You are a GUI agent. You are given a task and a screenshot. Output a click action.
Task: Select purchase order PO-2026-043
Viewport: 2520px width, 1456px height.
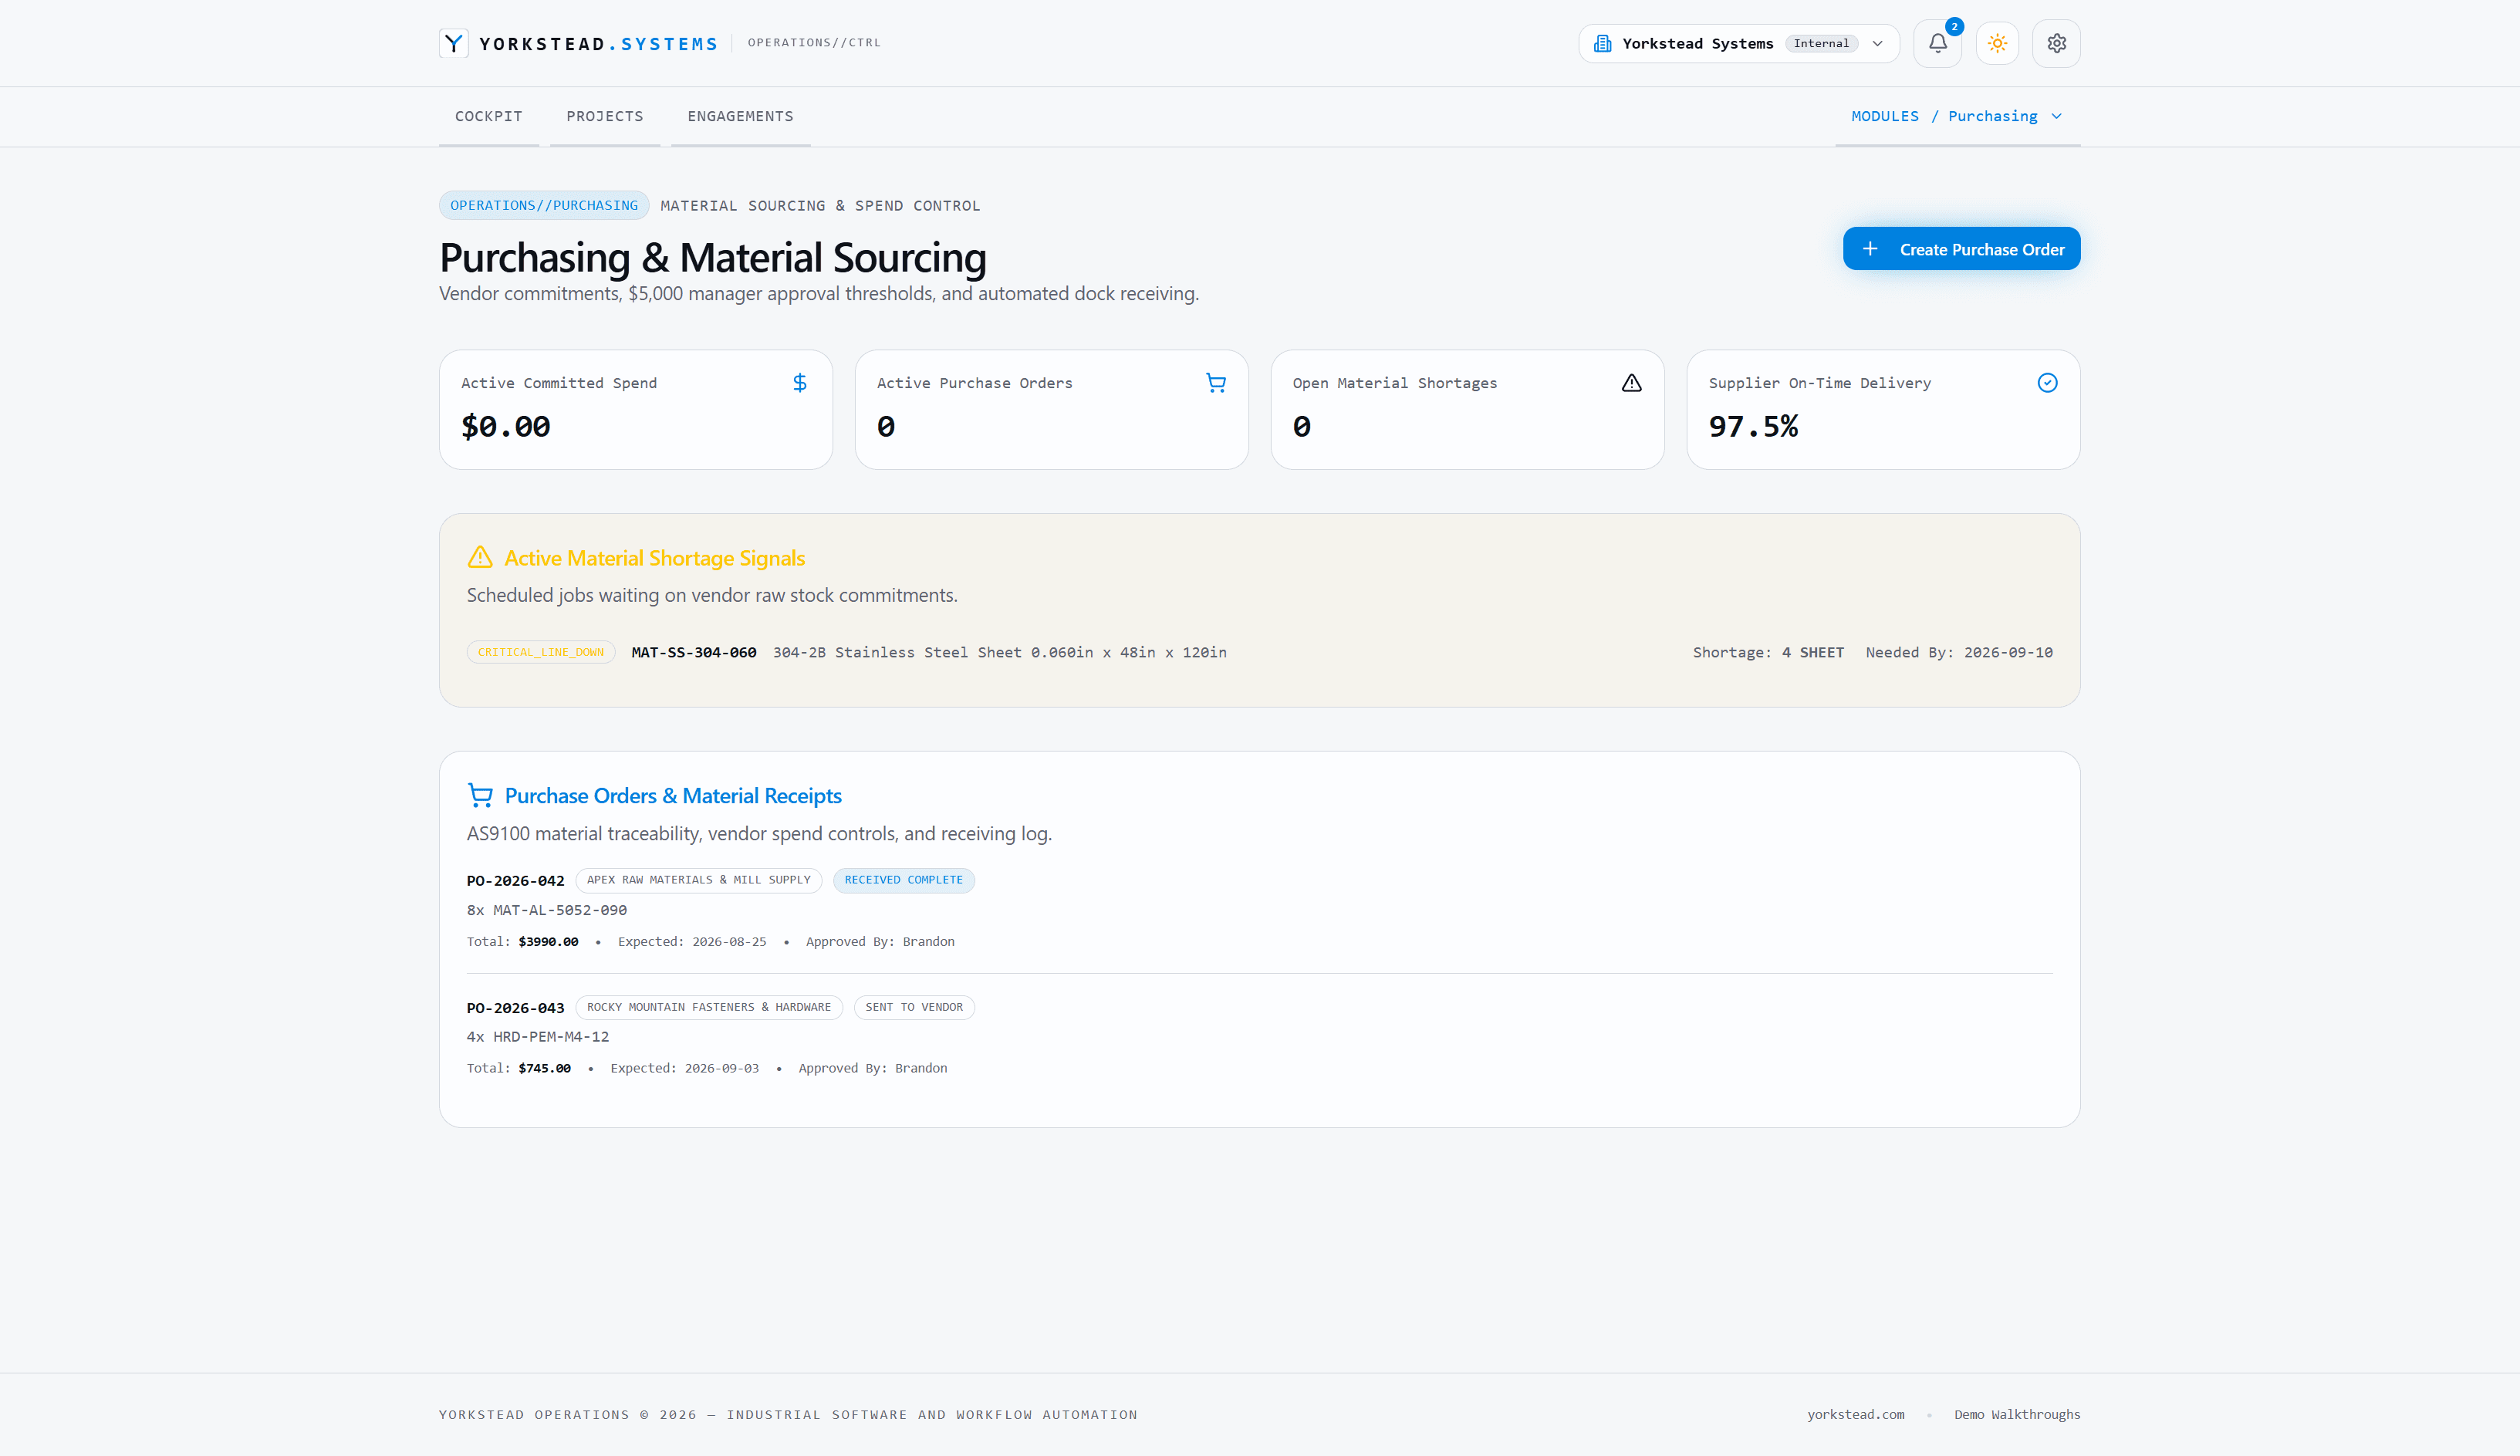(515, 1008)
